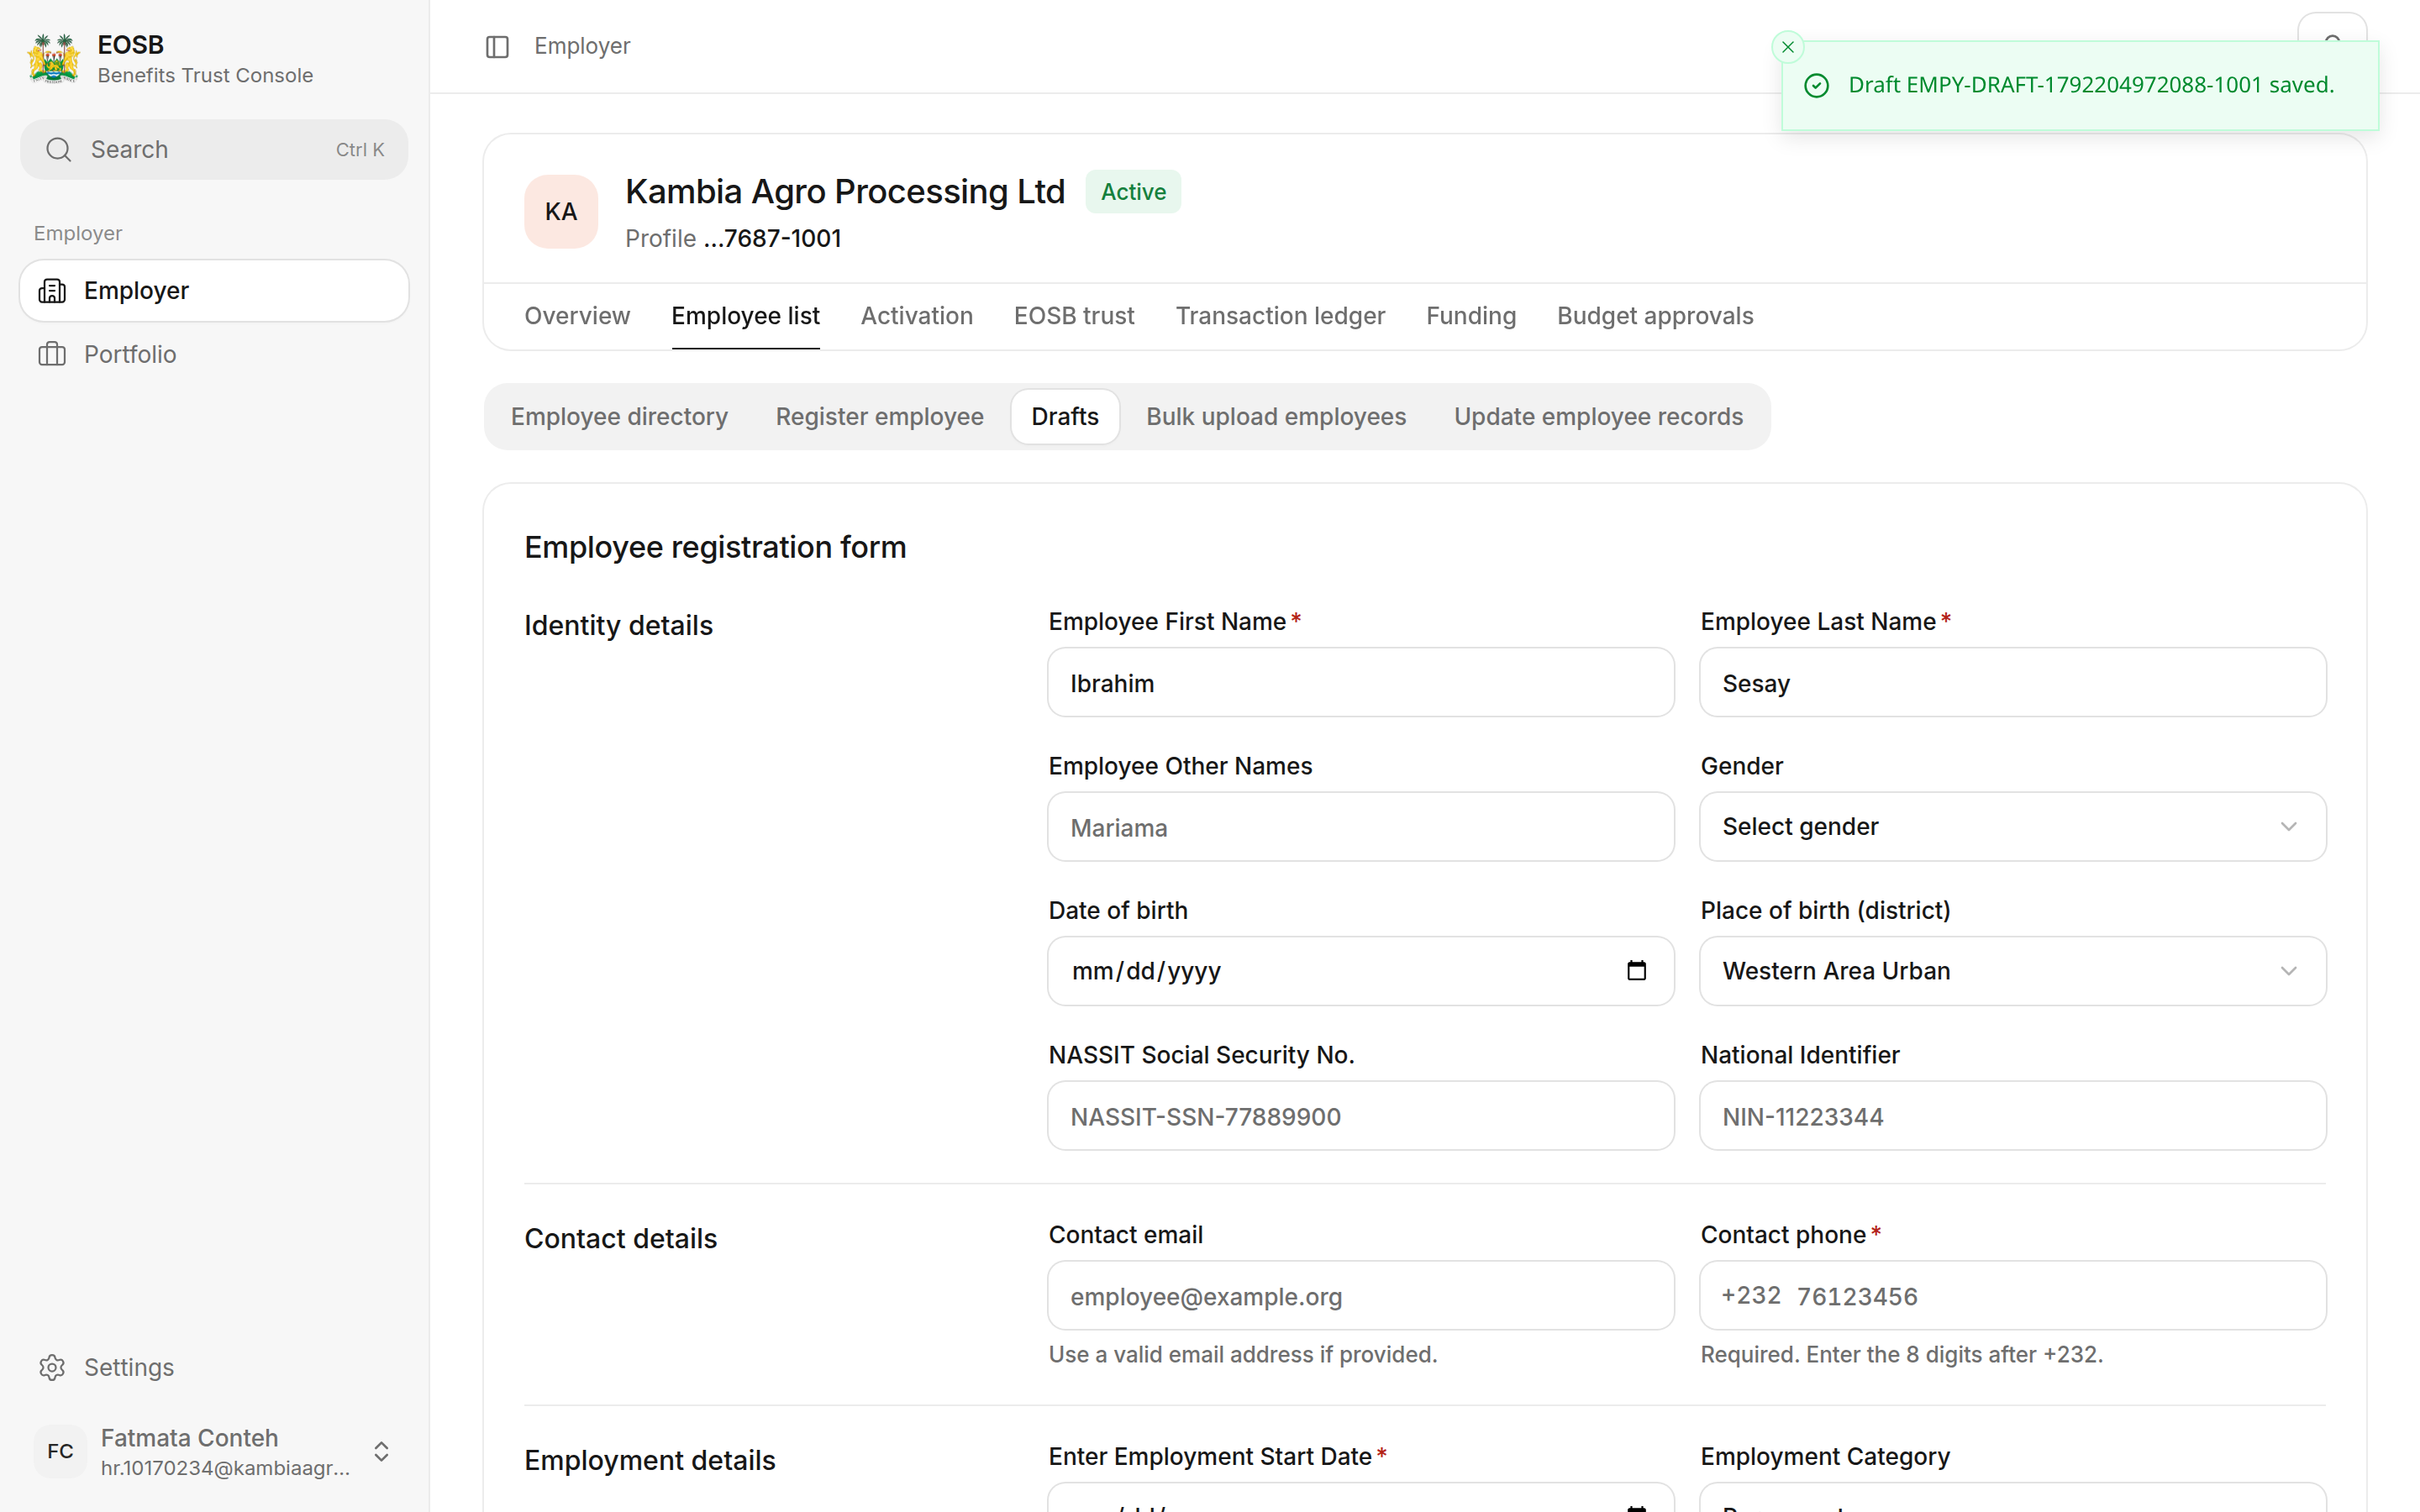Image resolution: width=2420 pixels, height=1512 pixels.
Task: Open the Settings gear icon
Action: 52,1367
